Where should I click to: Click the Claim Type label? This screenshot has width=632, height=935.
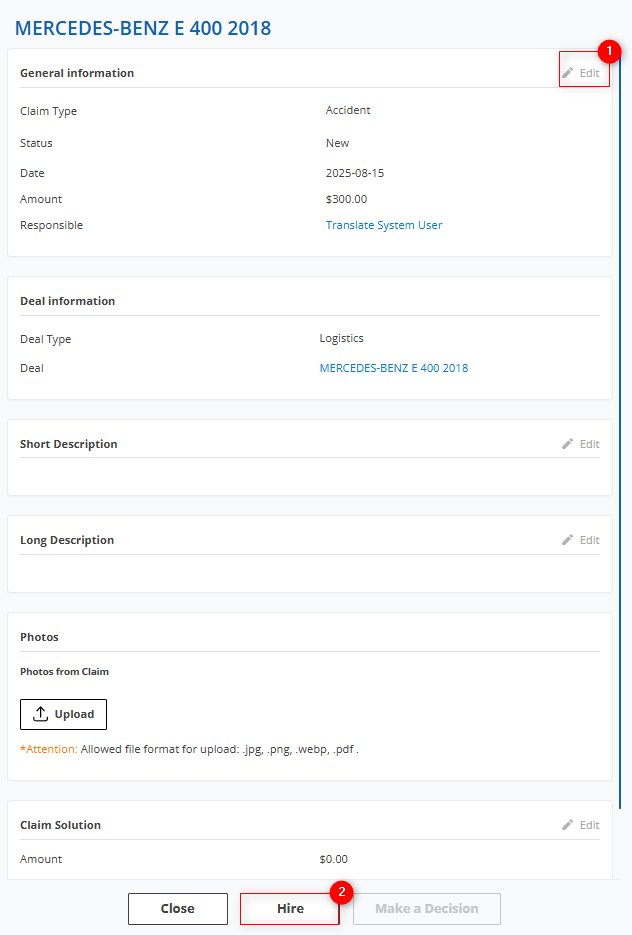[48, 112]
